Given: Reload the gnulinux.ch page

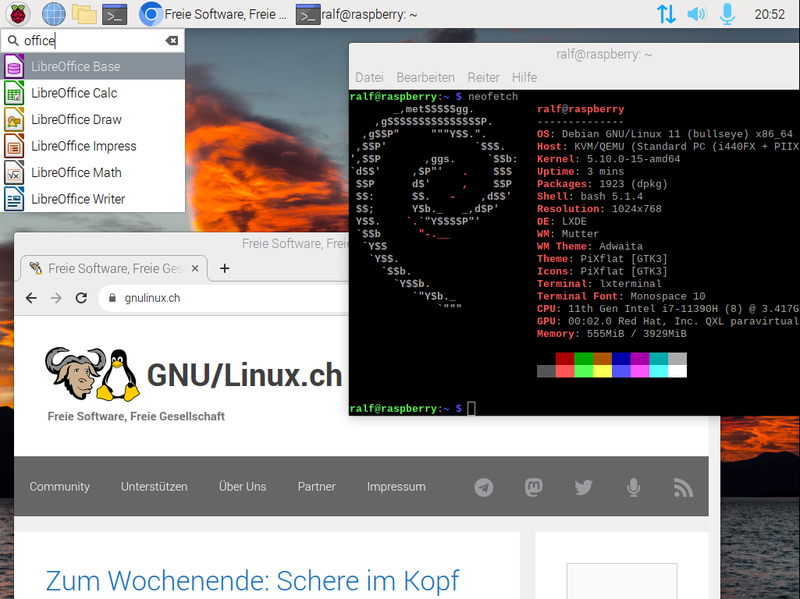Looking at the screenshot, I should [81, 298].
